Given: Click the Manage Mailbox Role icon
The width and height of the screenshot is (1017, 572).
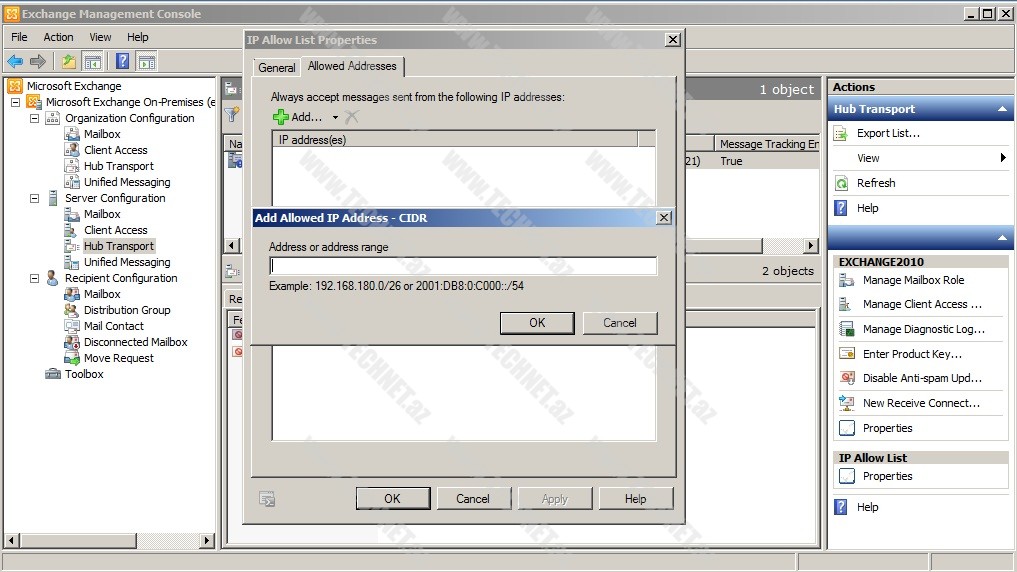Looking at the screenshot, I should click(847, 280).
